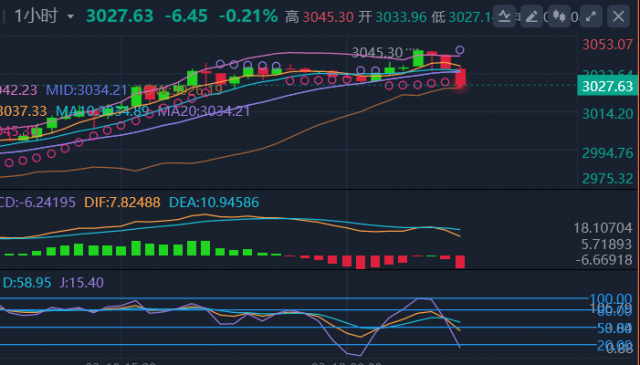Click the 100.00 KDJ level label
The height and width of the screenshot is (365, 640).
coord(611,298)
